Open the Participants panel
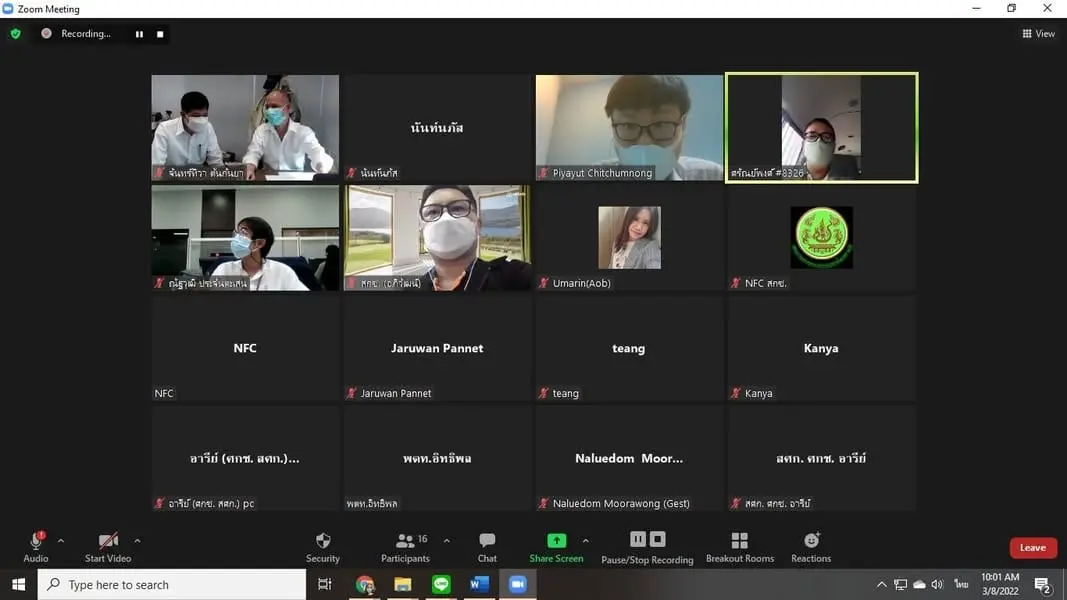This screenshot has width=1067, height=600. coord(406,547)
